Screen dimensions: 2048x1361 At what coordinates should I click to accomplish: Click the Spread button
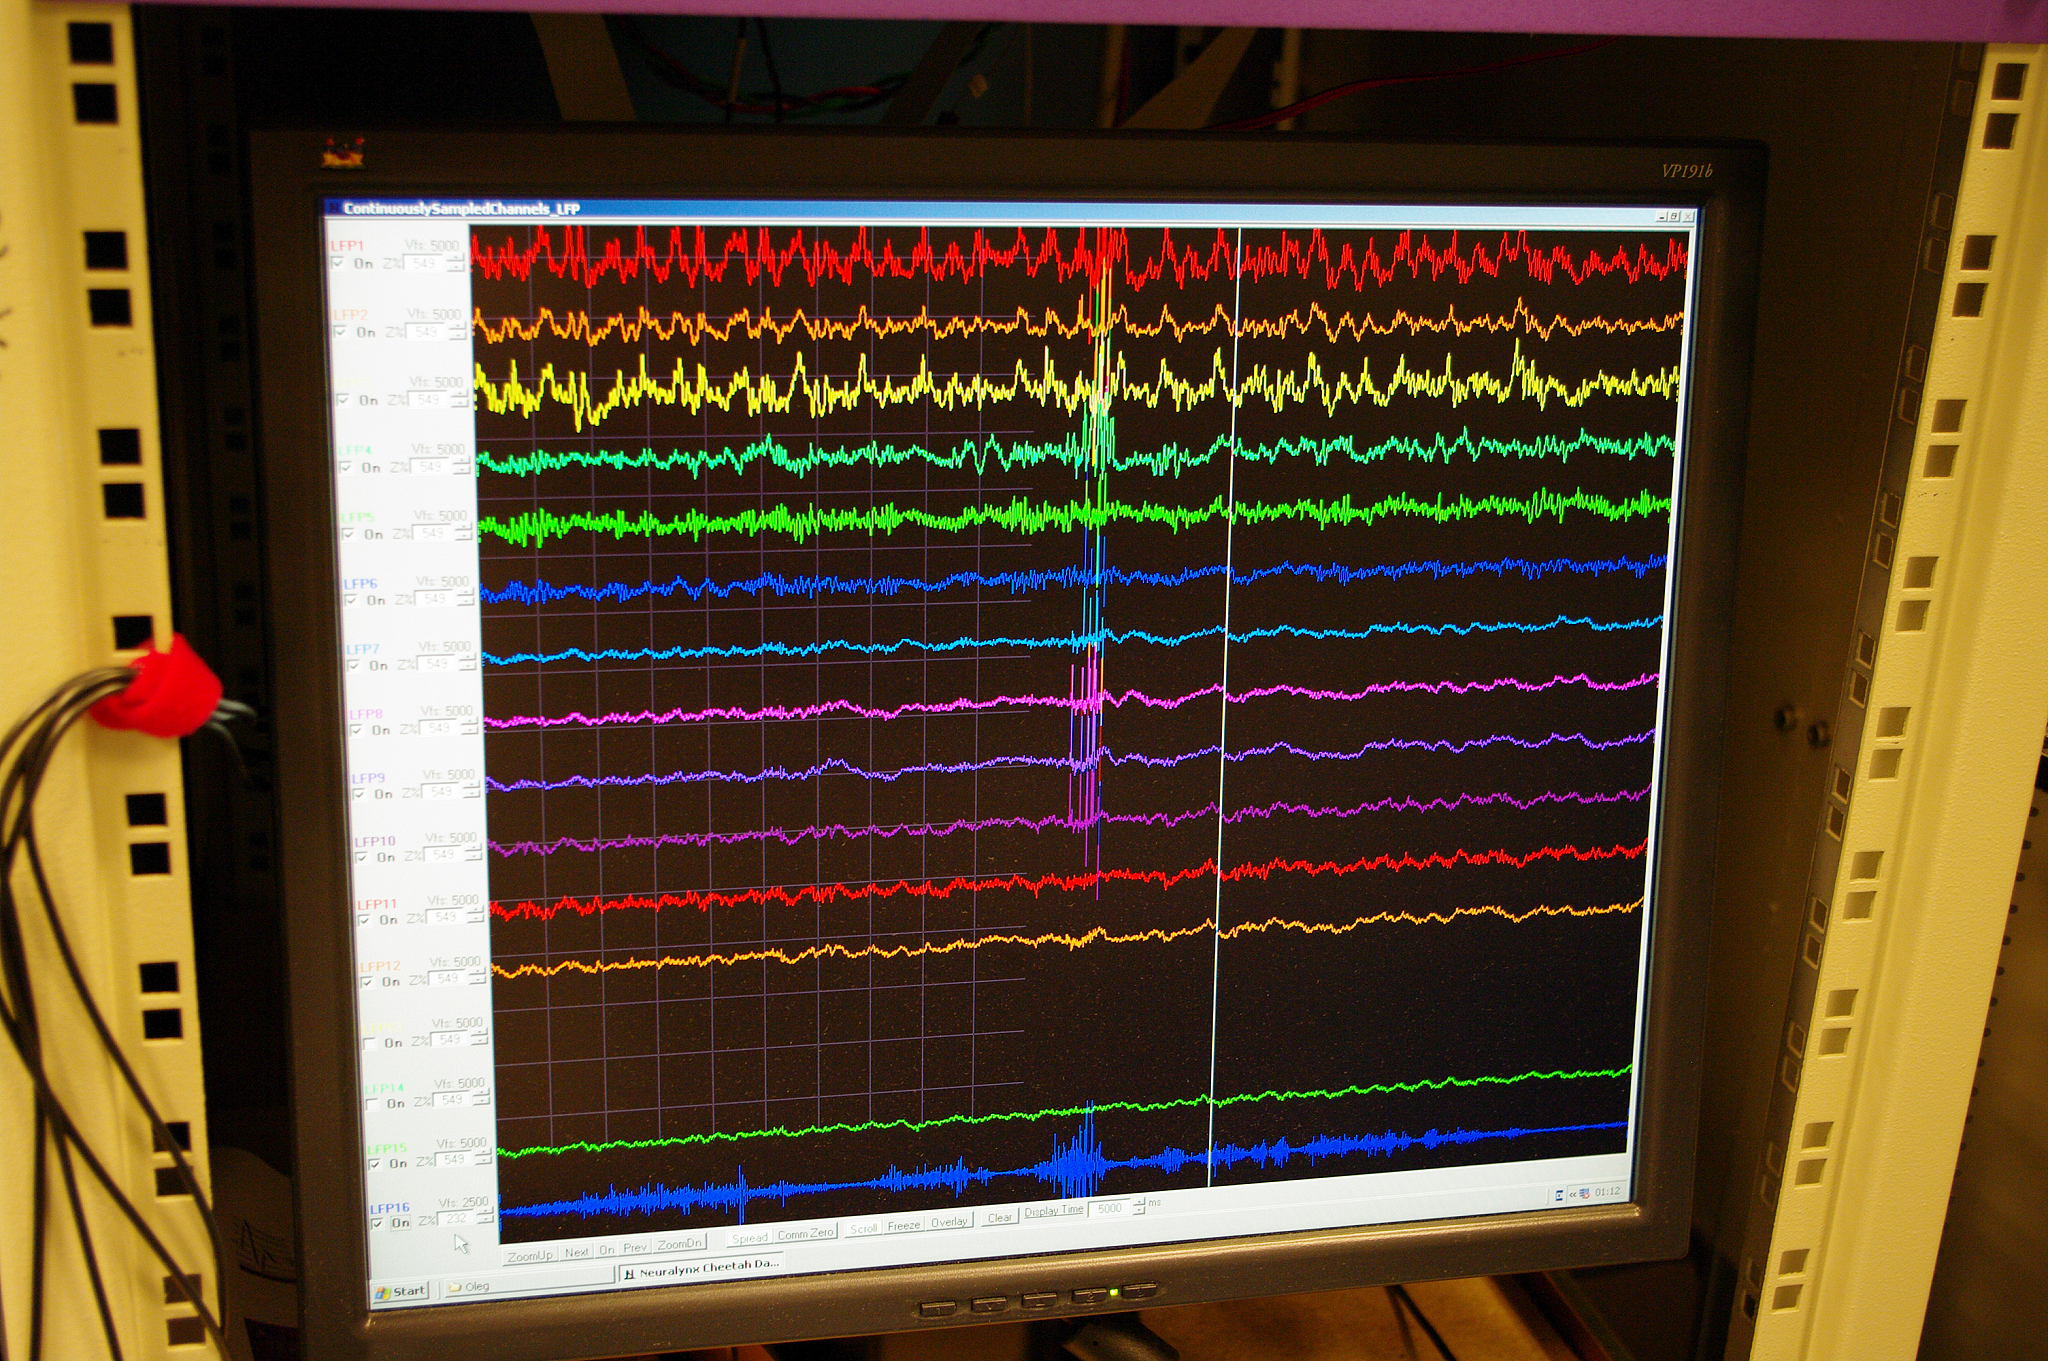point(750,1238)
